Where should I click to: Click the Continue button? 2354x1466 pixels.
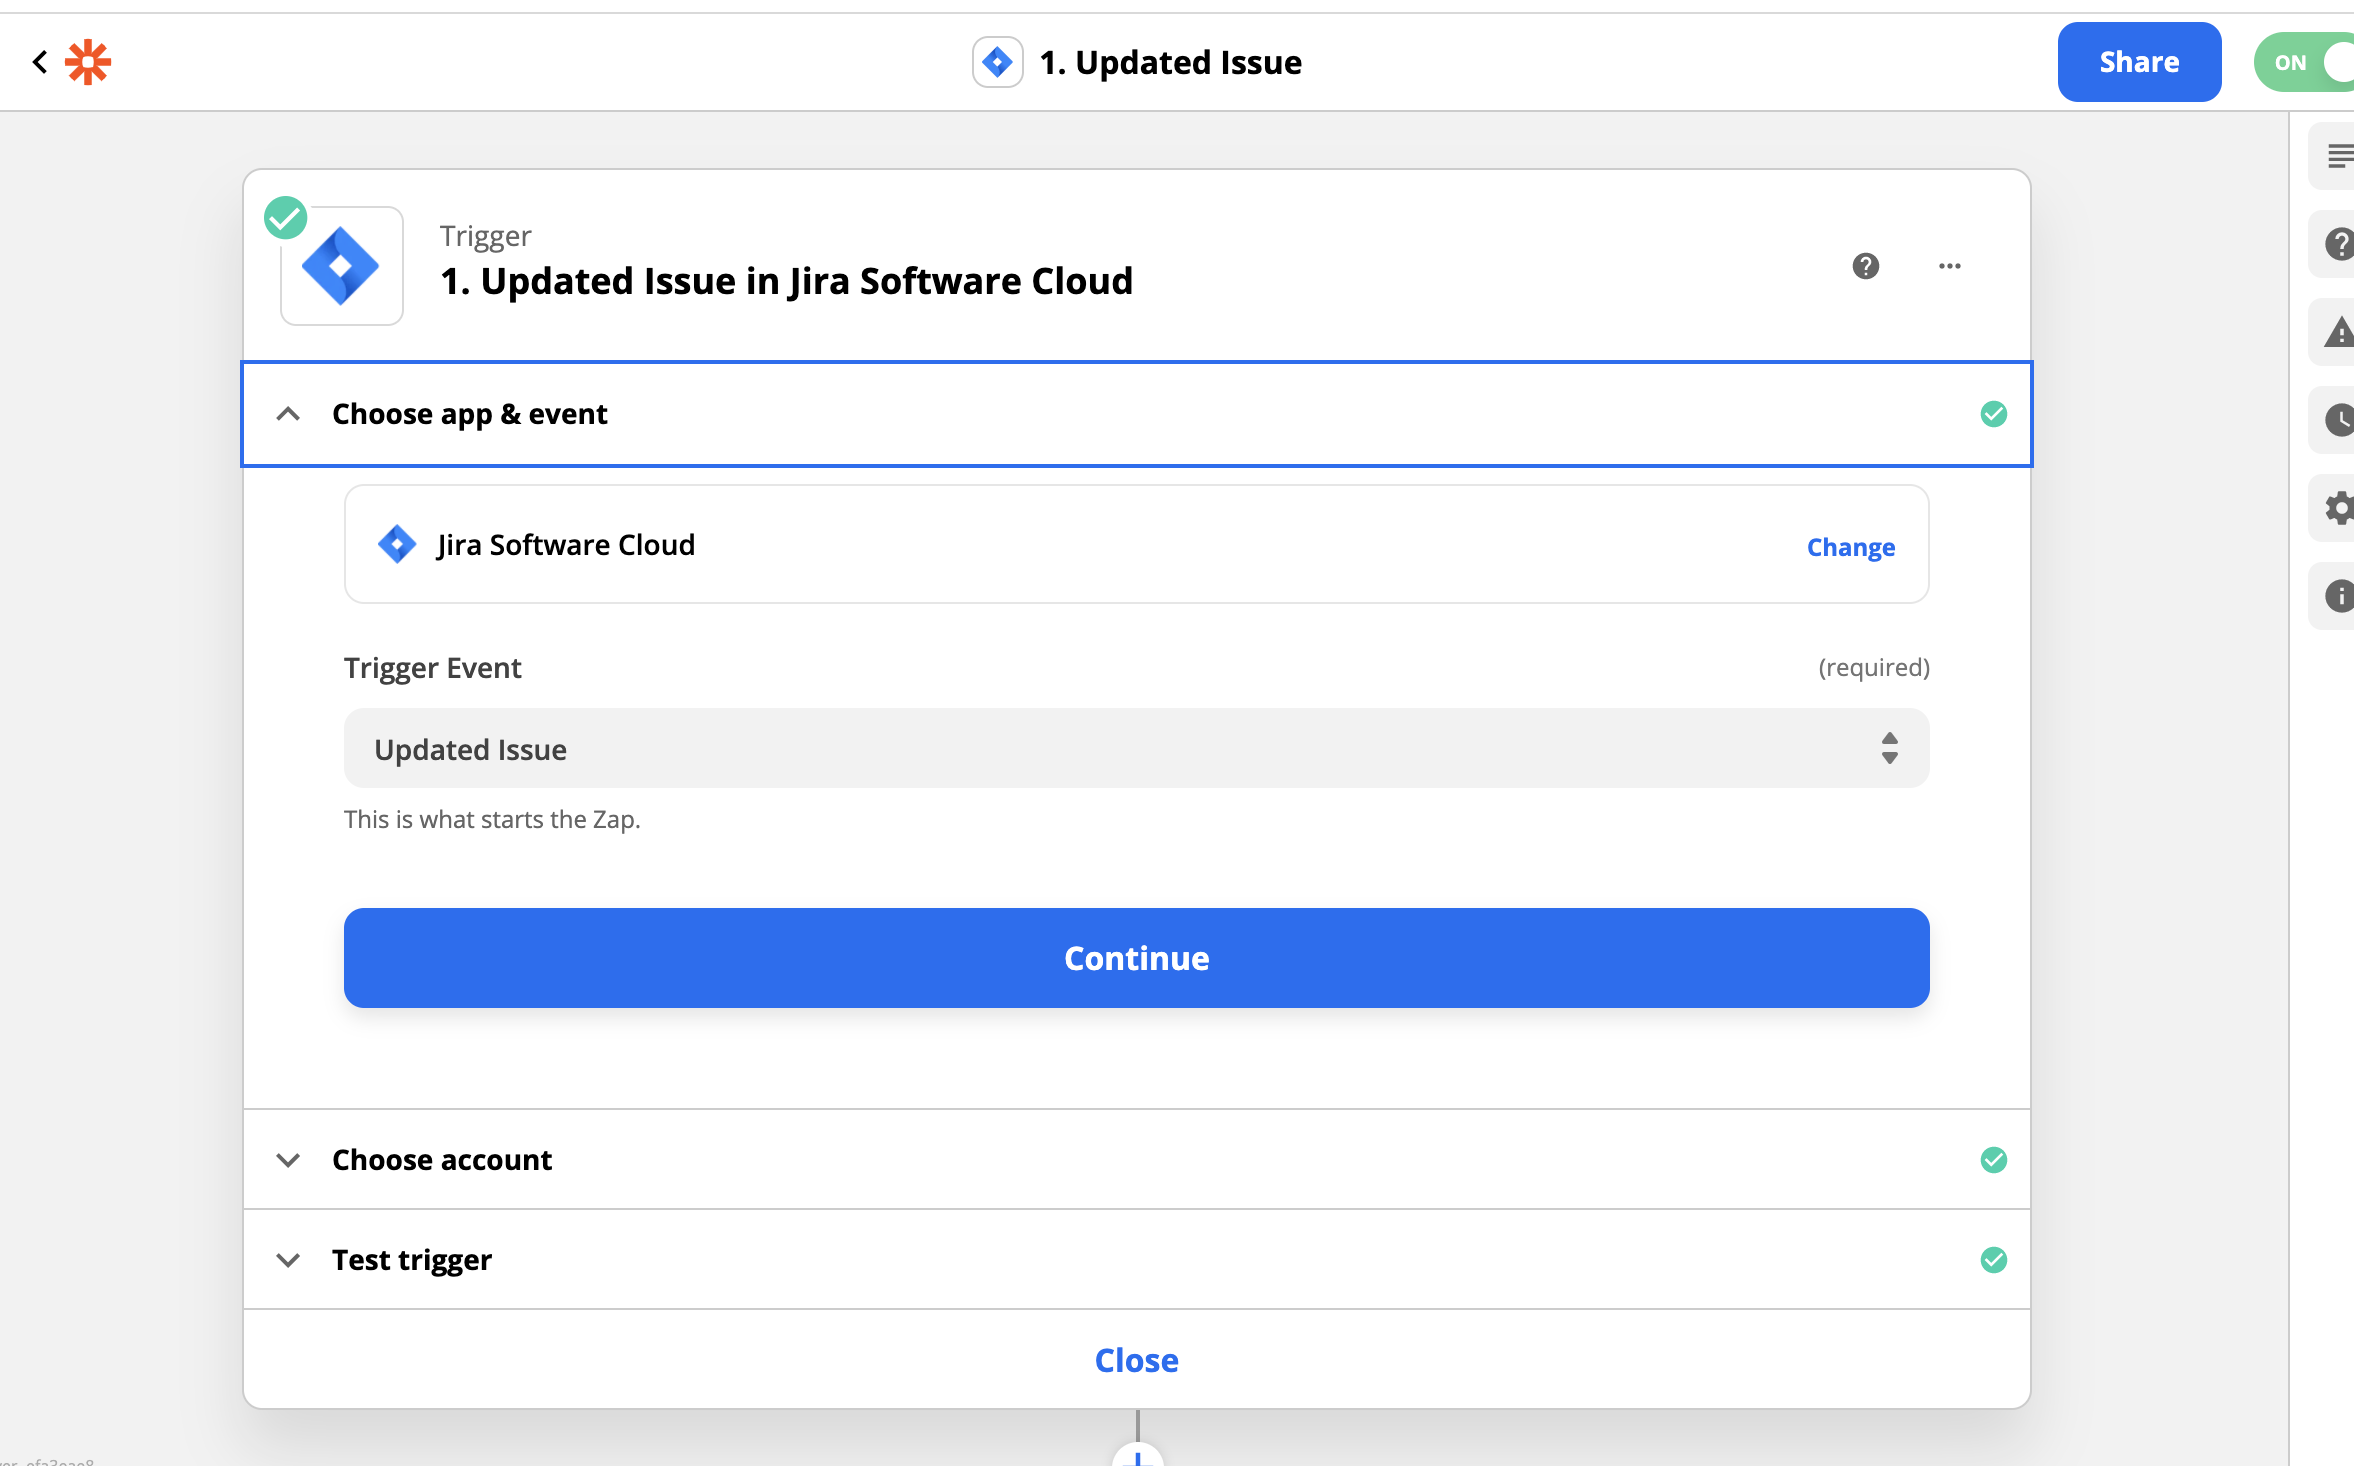pyautogui.click(x=1136, y=958)
